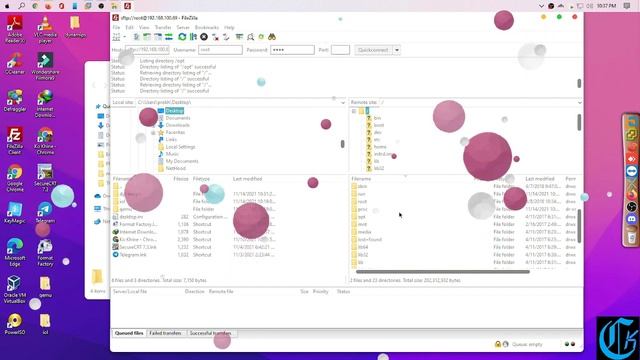Viewport: 640px width, 360px height.
Task: Select the root folder in remote list
Action: click(x=362, y=202)
